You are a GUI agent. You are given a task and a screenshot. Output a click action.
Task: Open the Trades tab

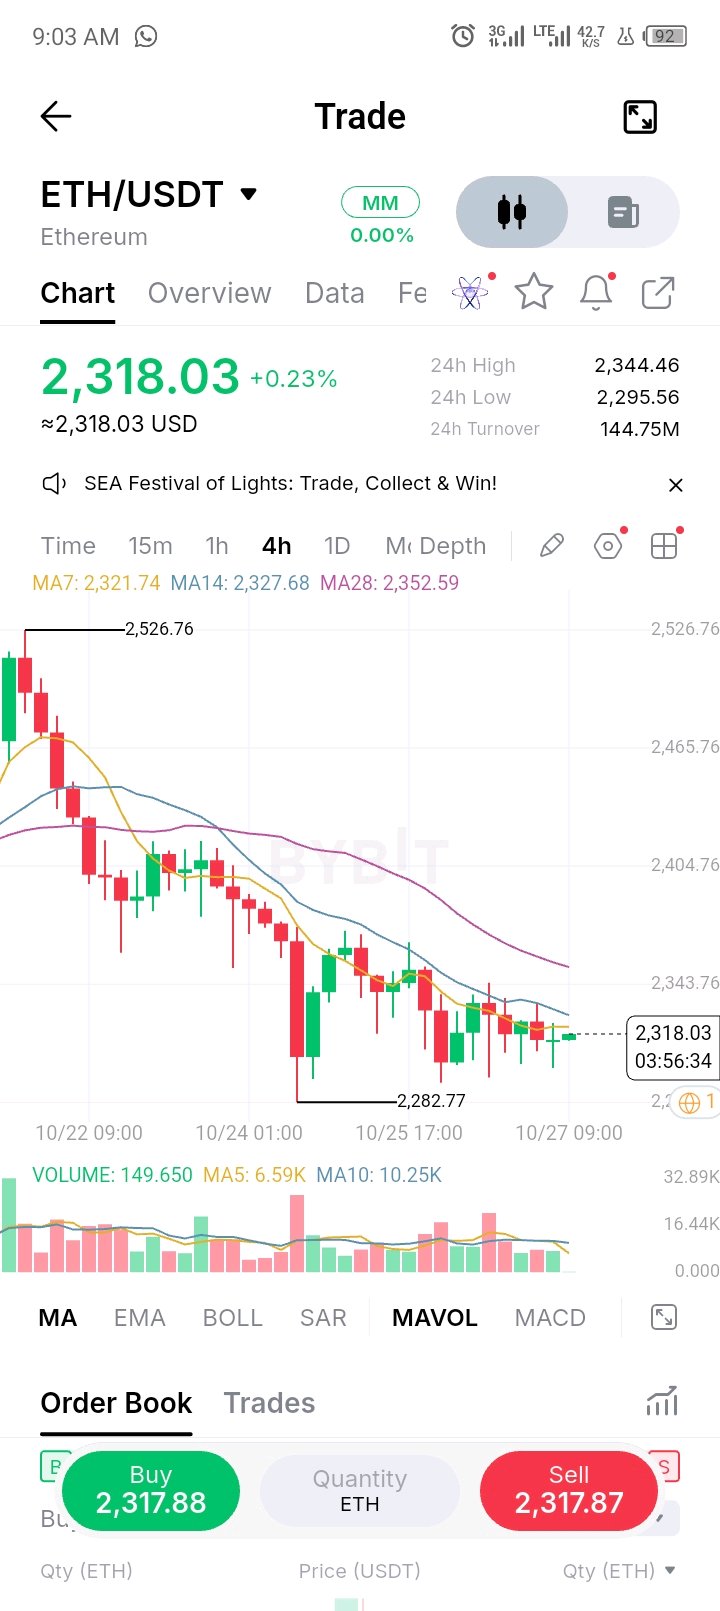click(269, 1403)
